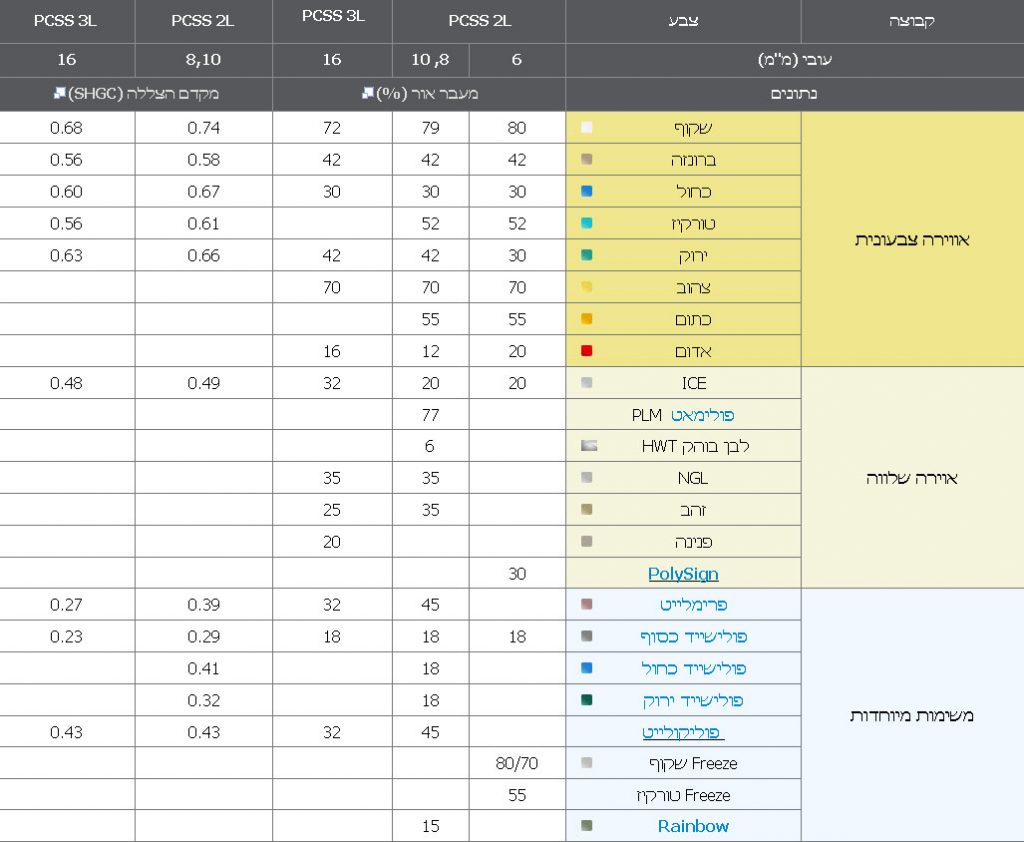Click the 0.27 SHGC value

67,604
